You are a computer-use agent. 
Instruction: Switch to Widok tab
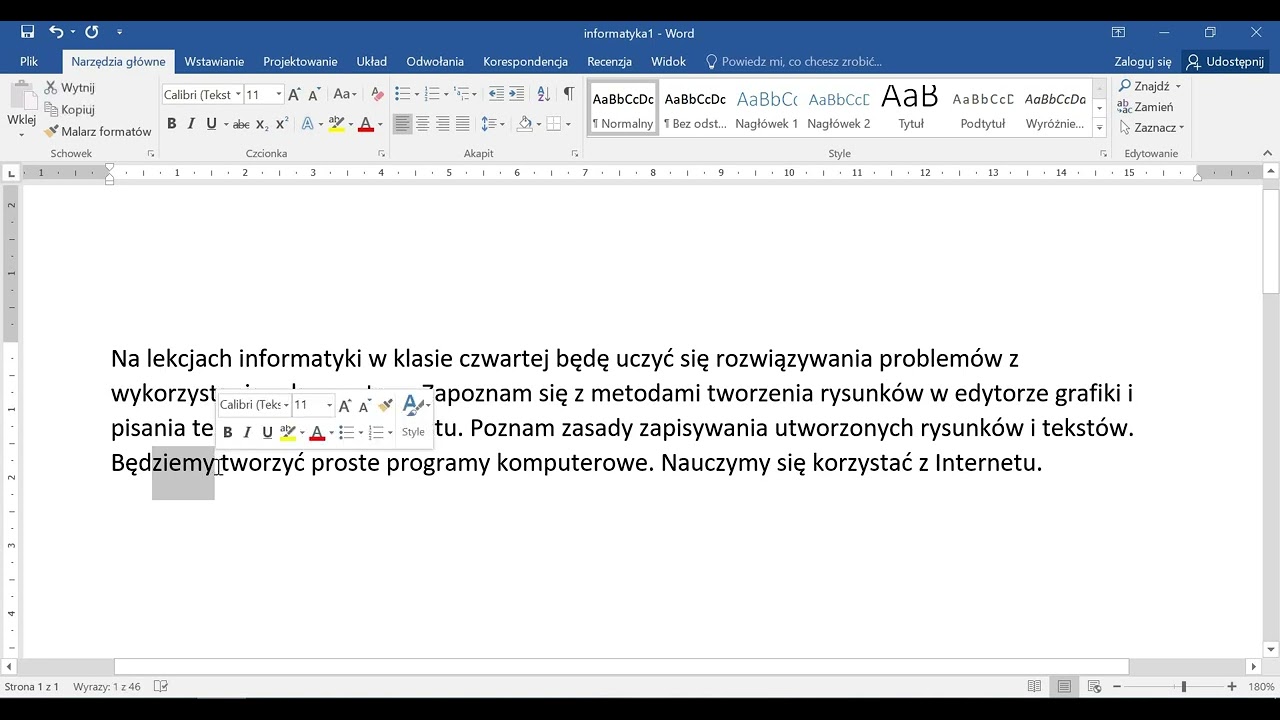[668, 62]
